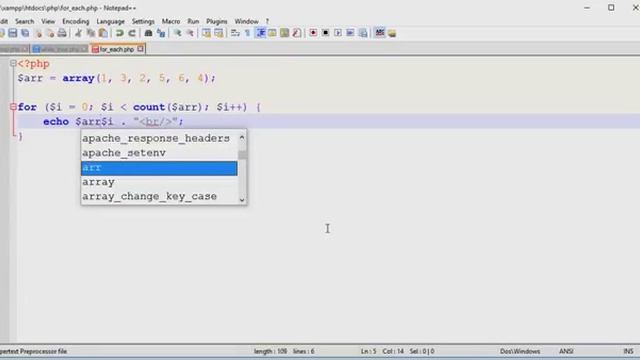This screenshot has height=360, width=640.
Task: Maximize the Notepad++ window
Action: 611,8
